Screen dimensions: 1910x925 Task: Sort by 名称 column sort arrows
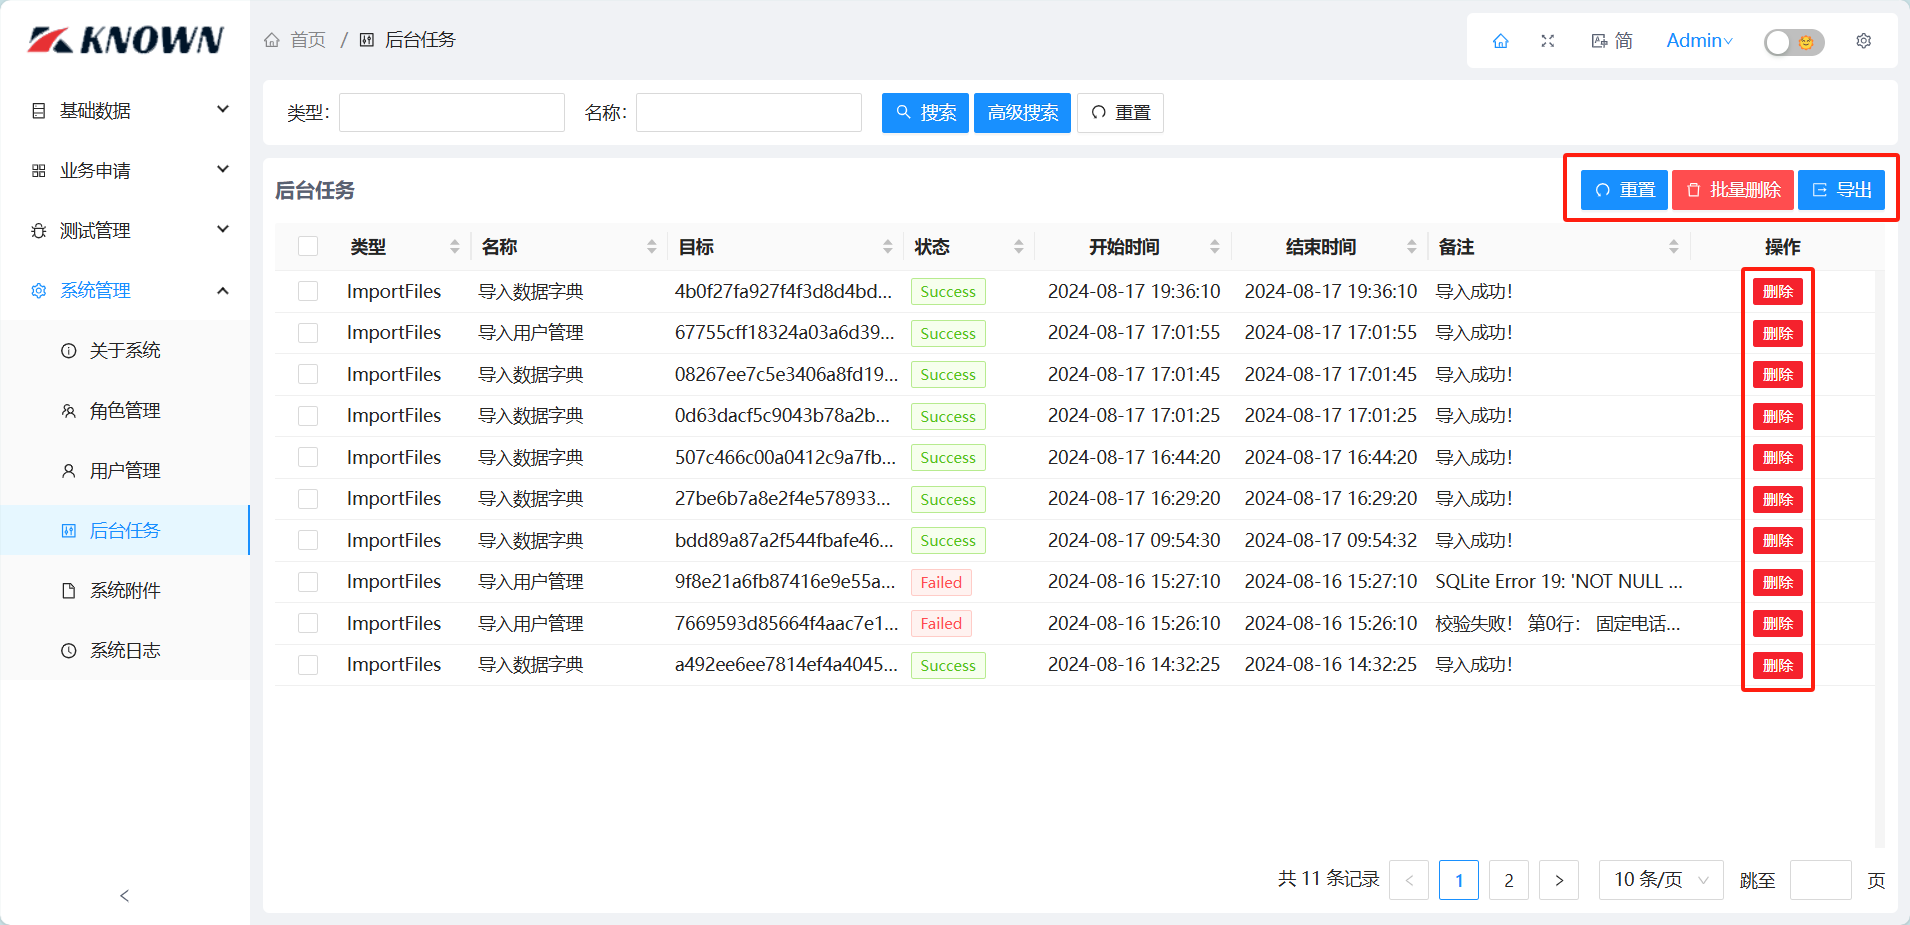[652, 247]
